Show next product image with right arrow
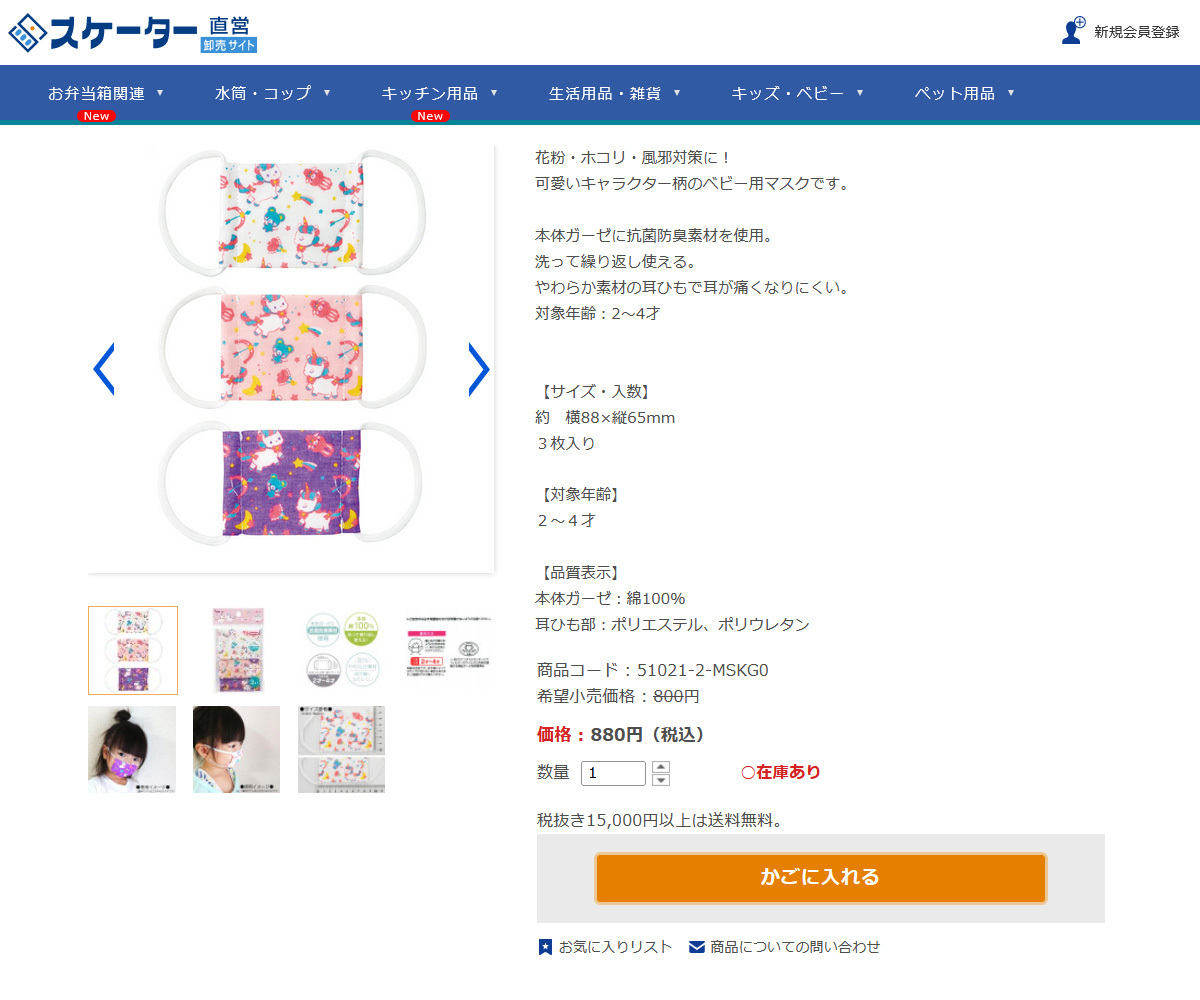Screen dimensions: 1200x1000 (x=479, y=369)
